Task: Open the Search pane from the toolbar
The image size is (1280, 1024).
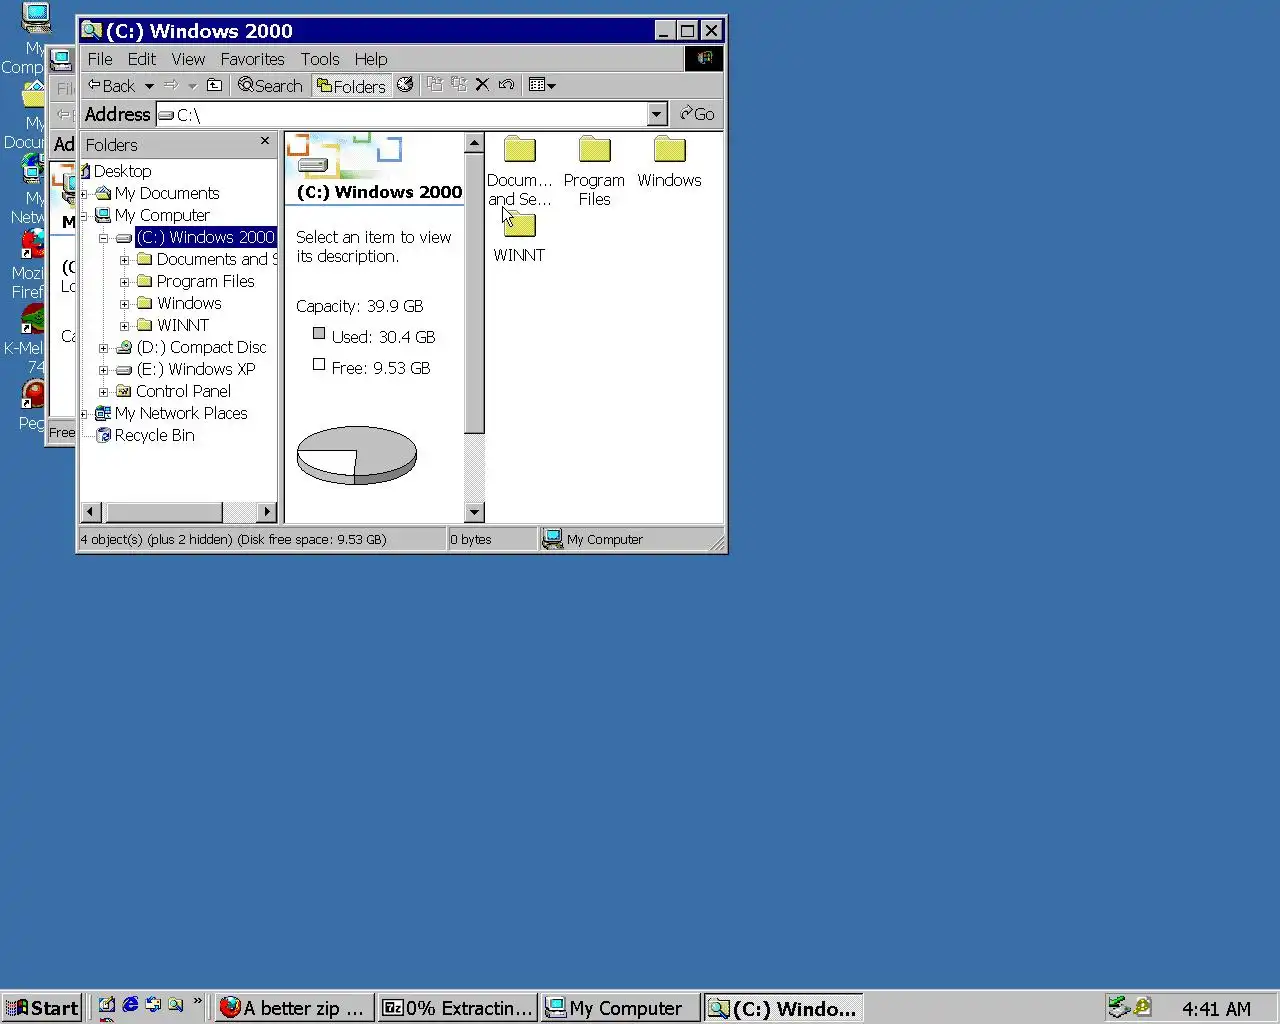Action: click(x=270, y=86)
